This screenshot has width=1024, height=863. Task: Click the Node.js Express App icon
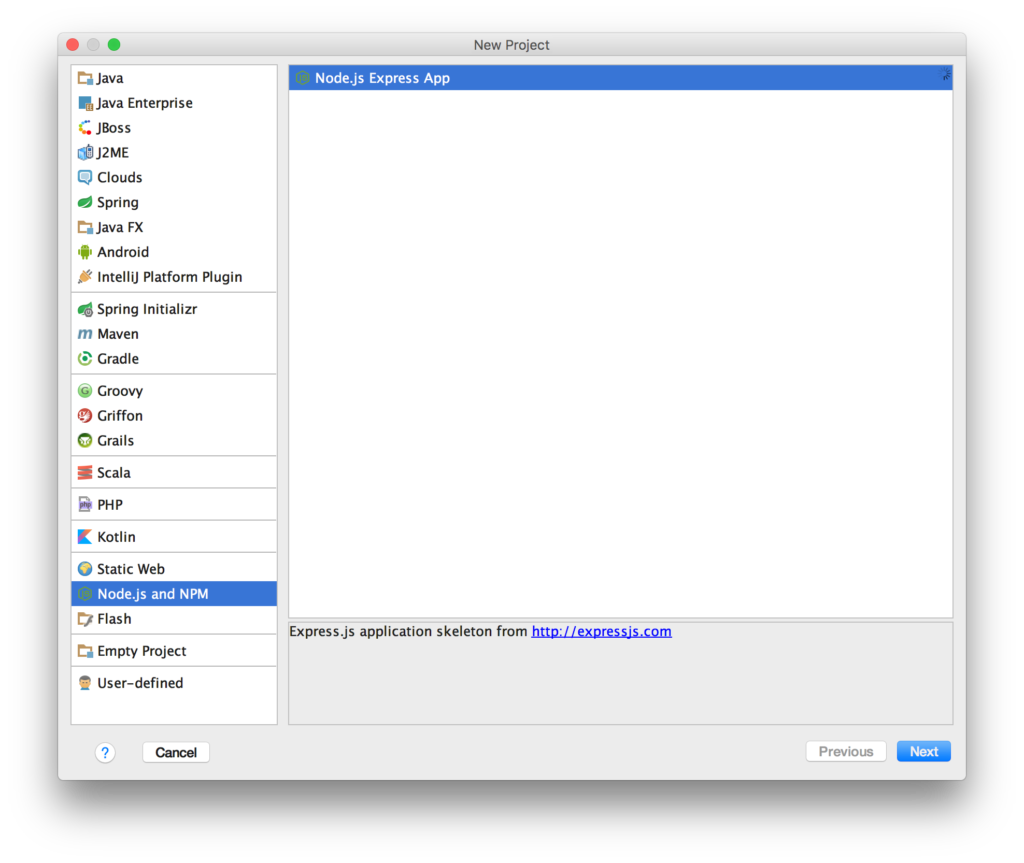(x=302, y=78)
